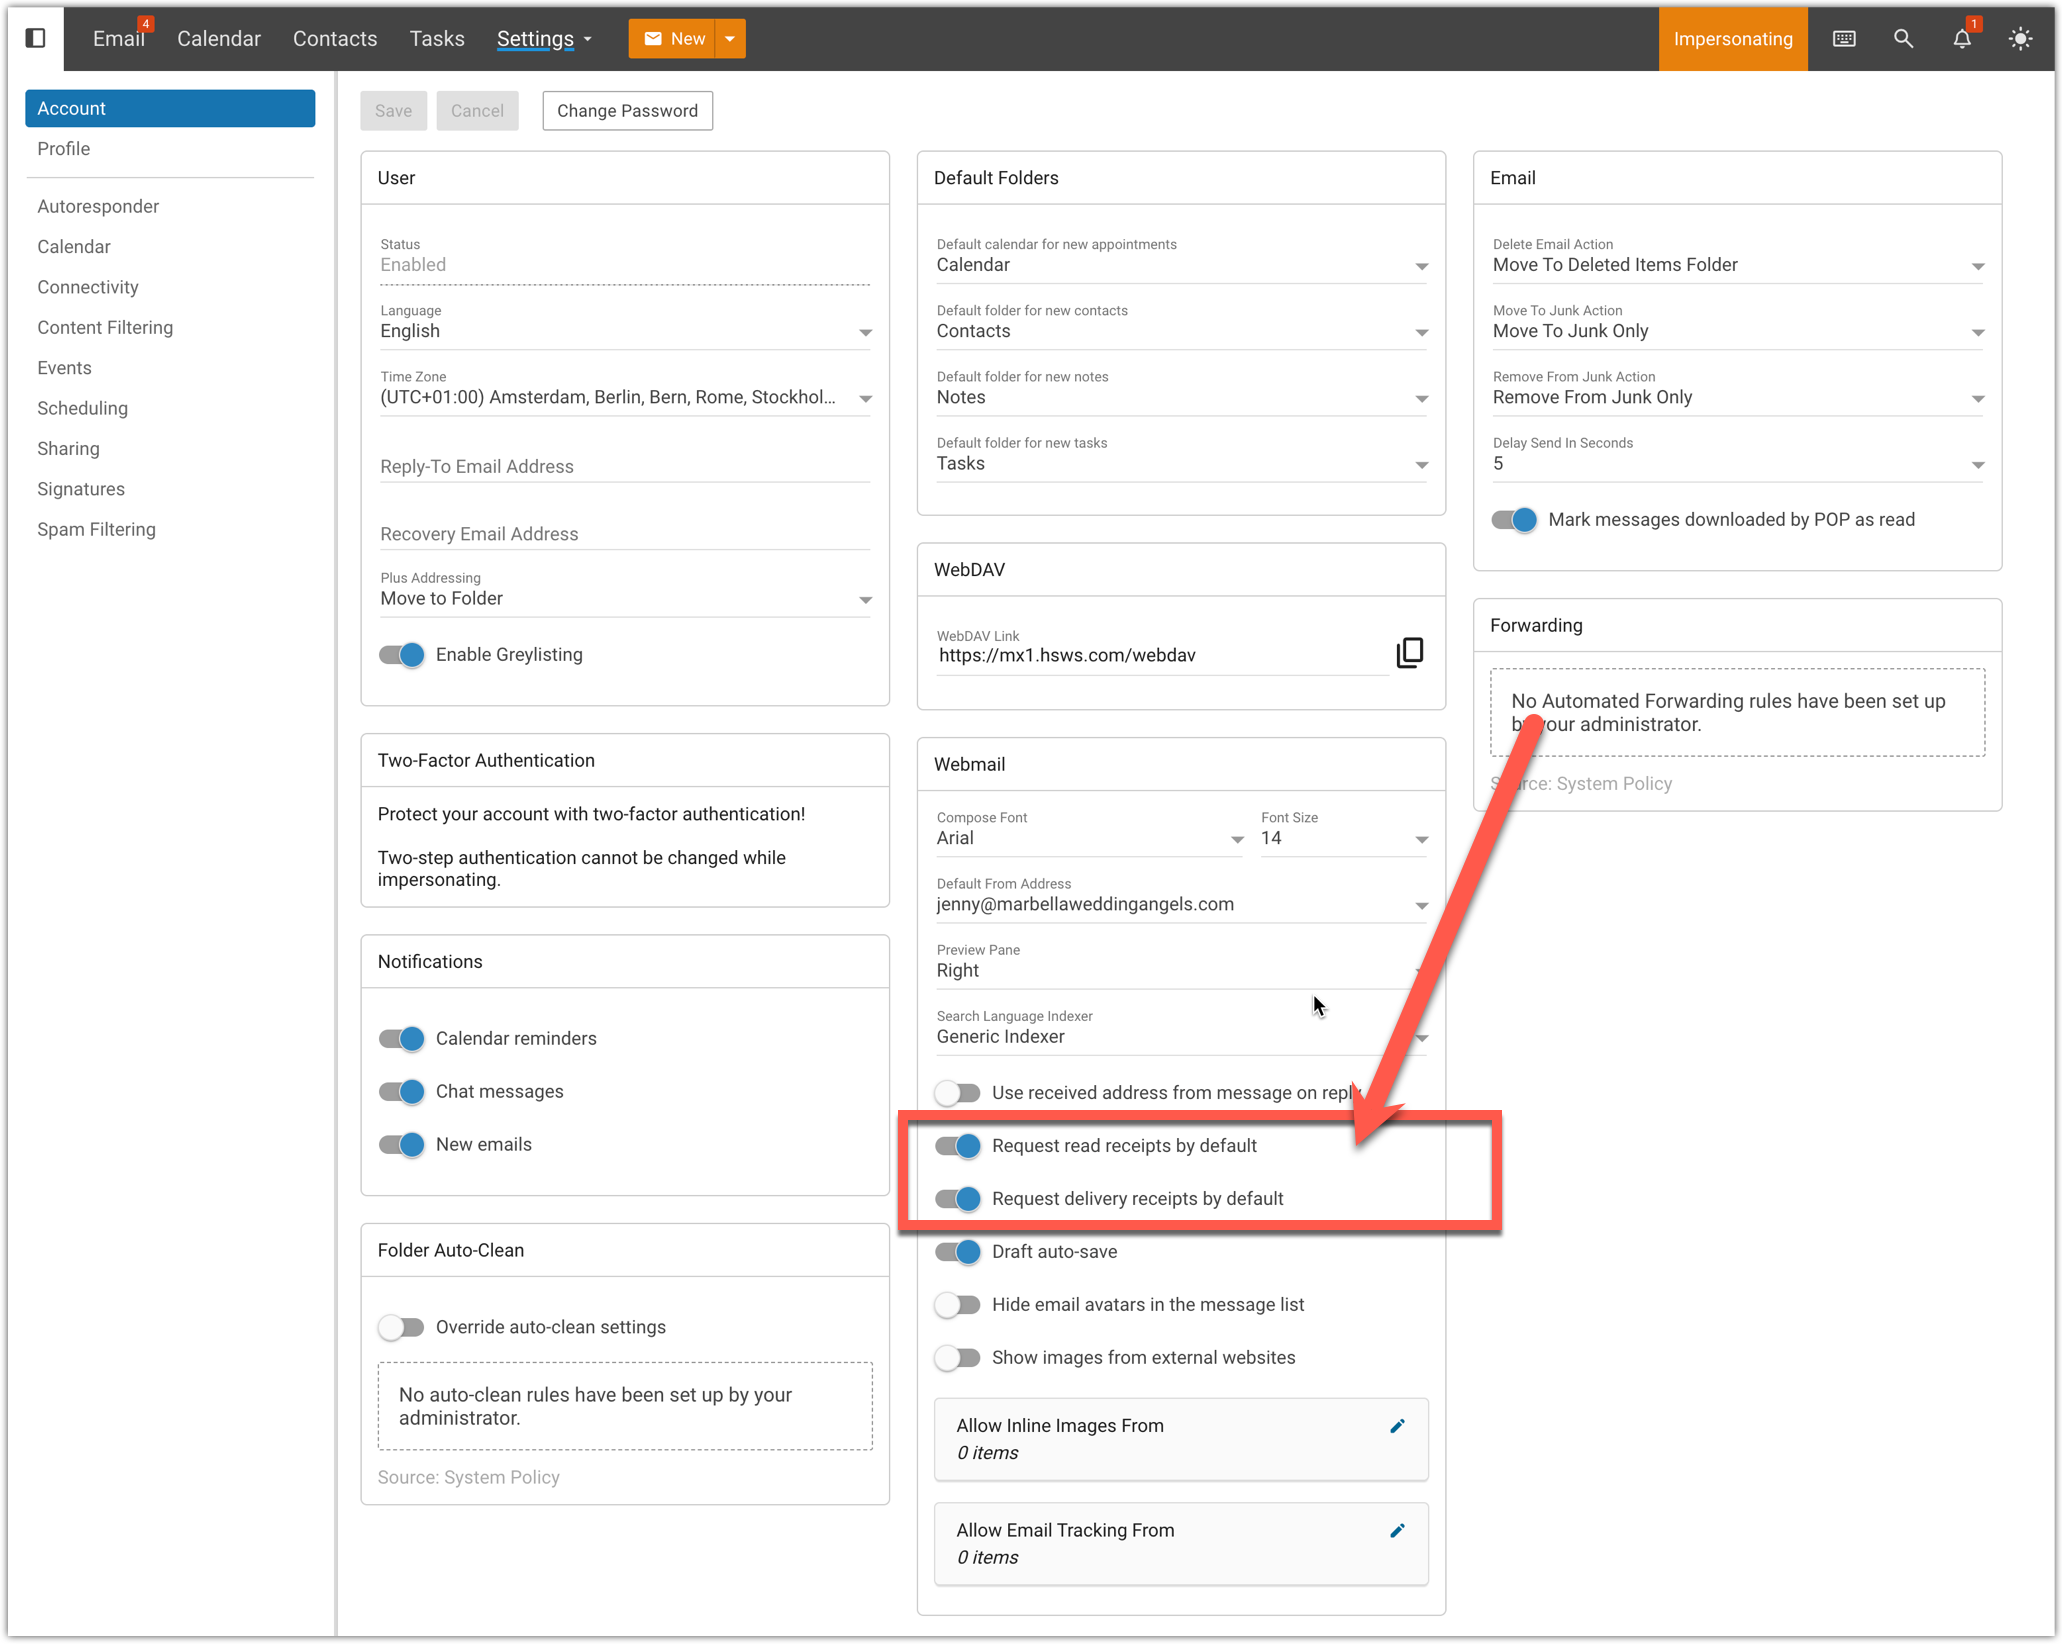Toggle the Draft auto-save switch

point(958,1252)
